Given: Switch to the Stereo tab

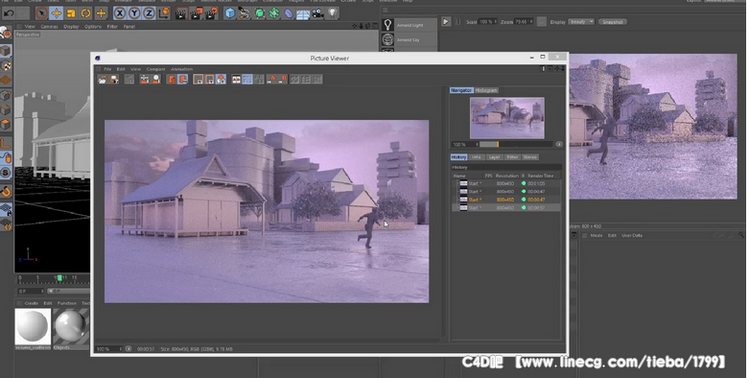Looking at the screenshot, I should click(530, 157).
